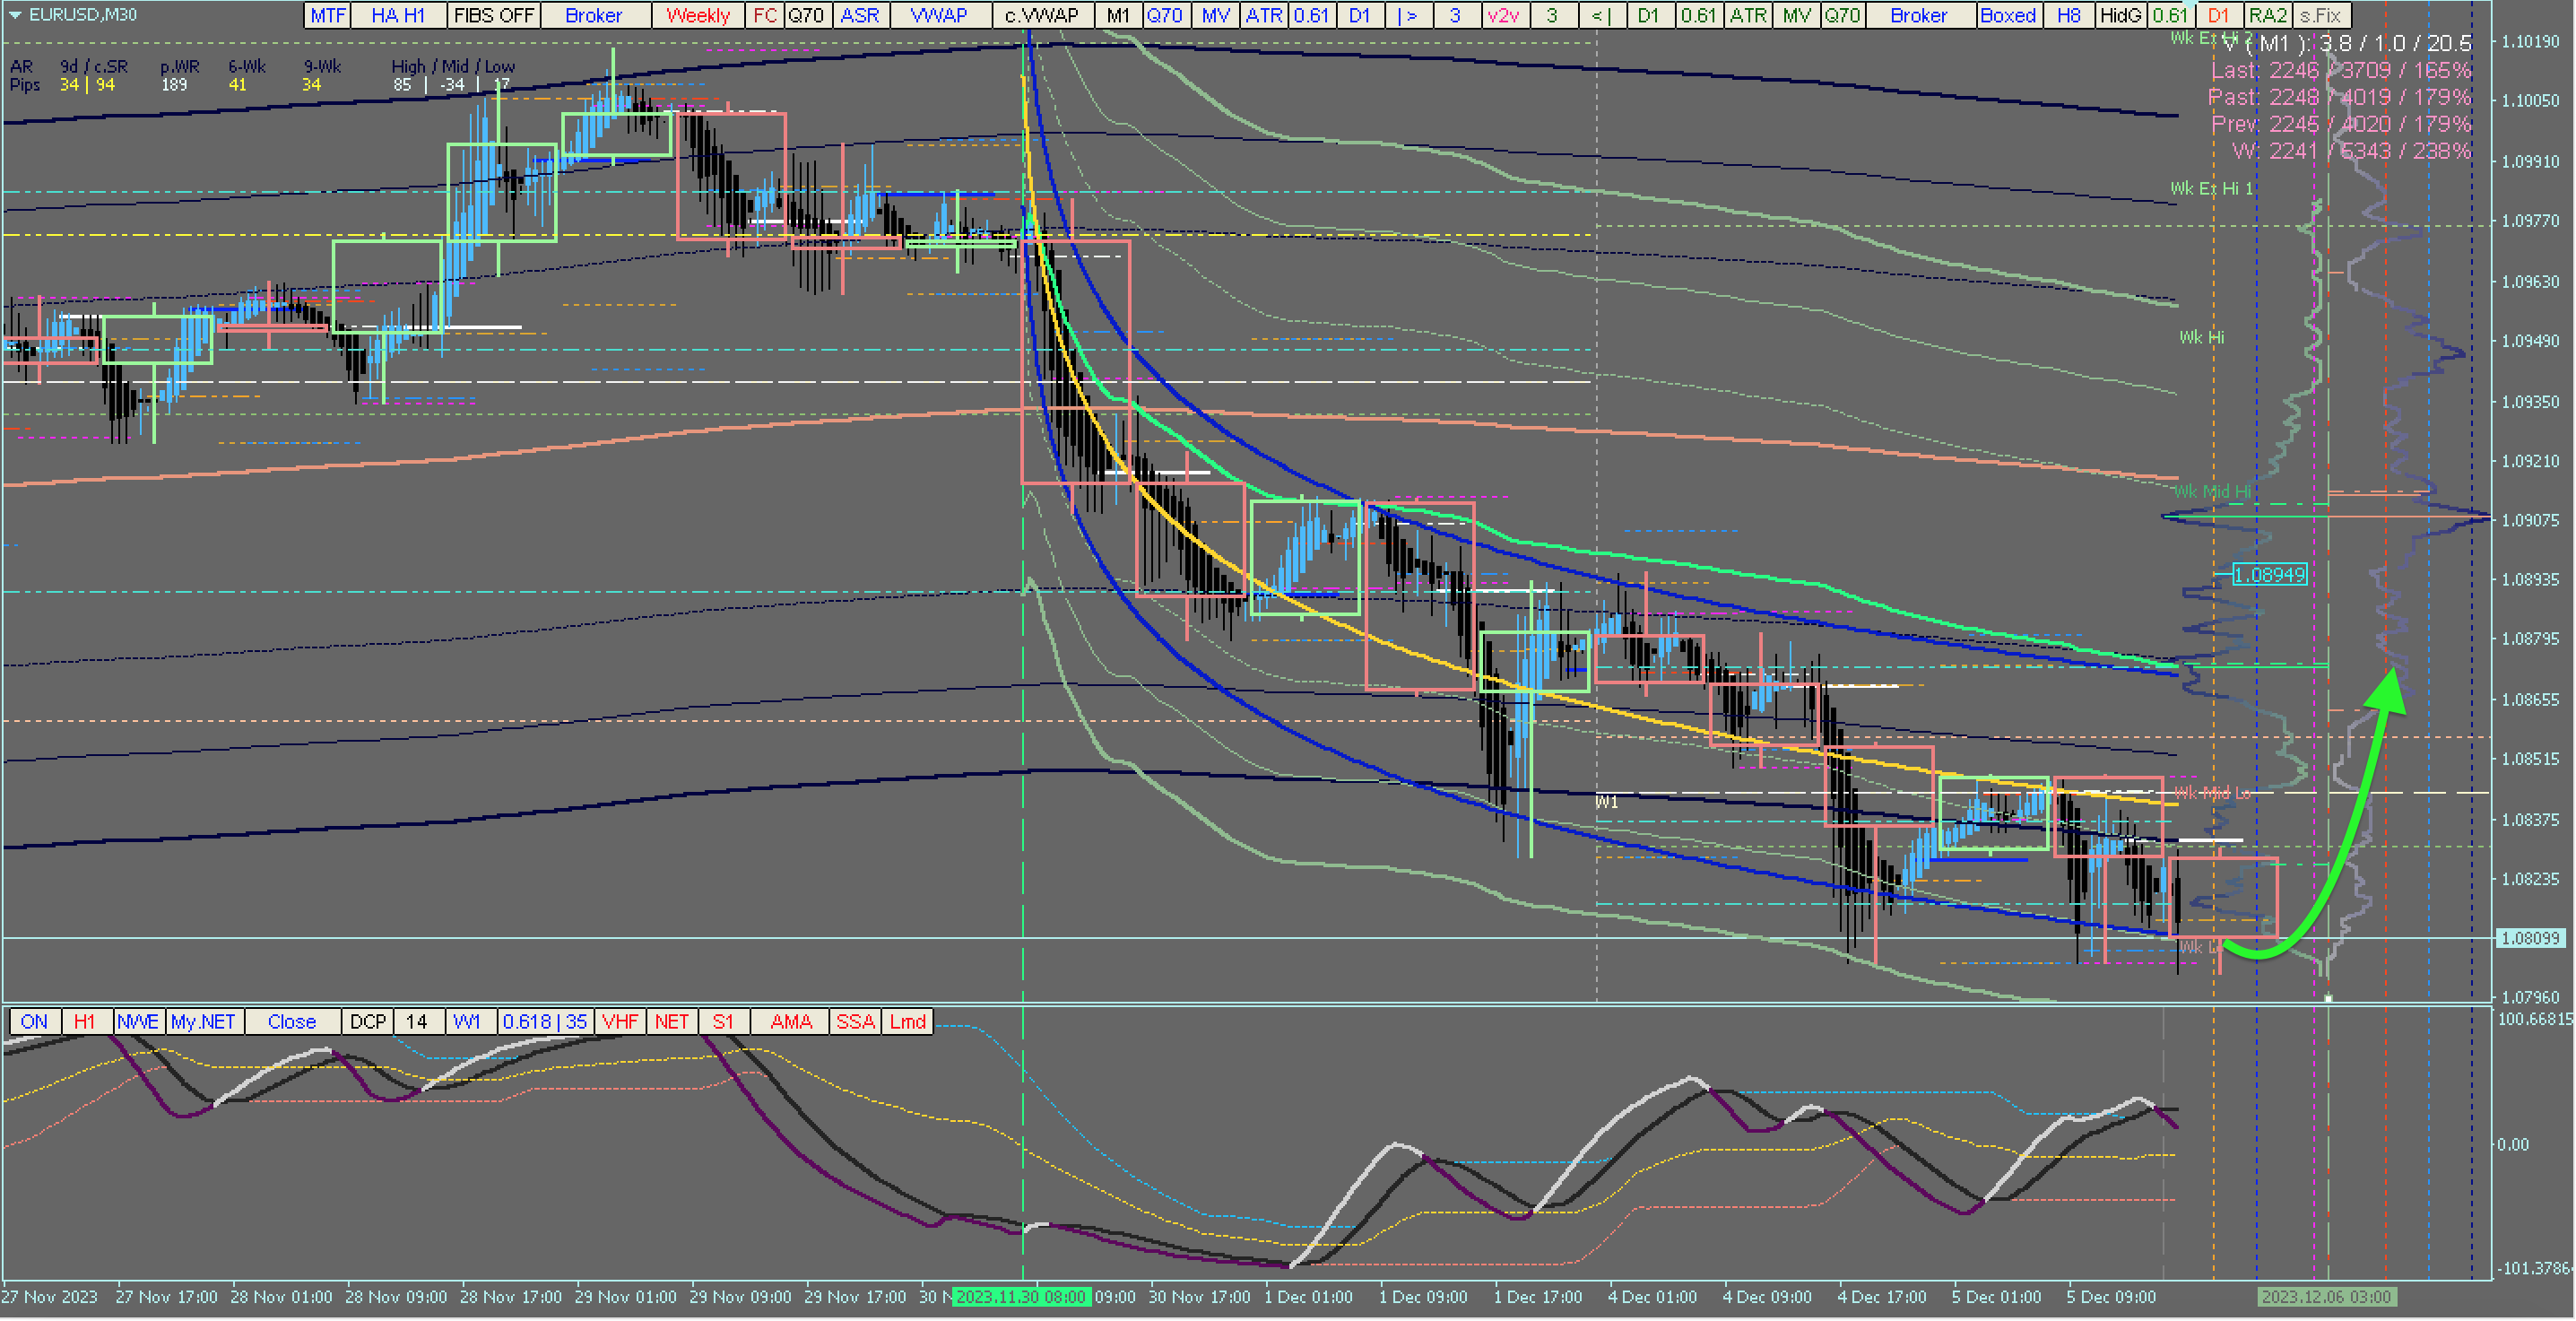The width and height of the screenshot is (2576, 1321).
Task: Expand the EURUSD,M30 chart menu triangle
Action: click(x=14, y=14)
